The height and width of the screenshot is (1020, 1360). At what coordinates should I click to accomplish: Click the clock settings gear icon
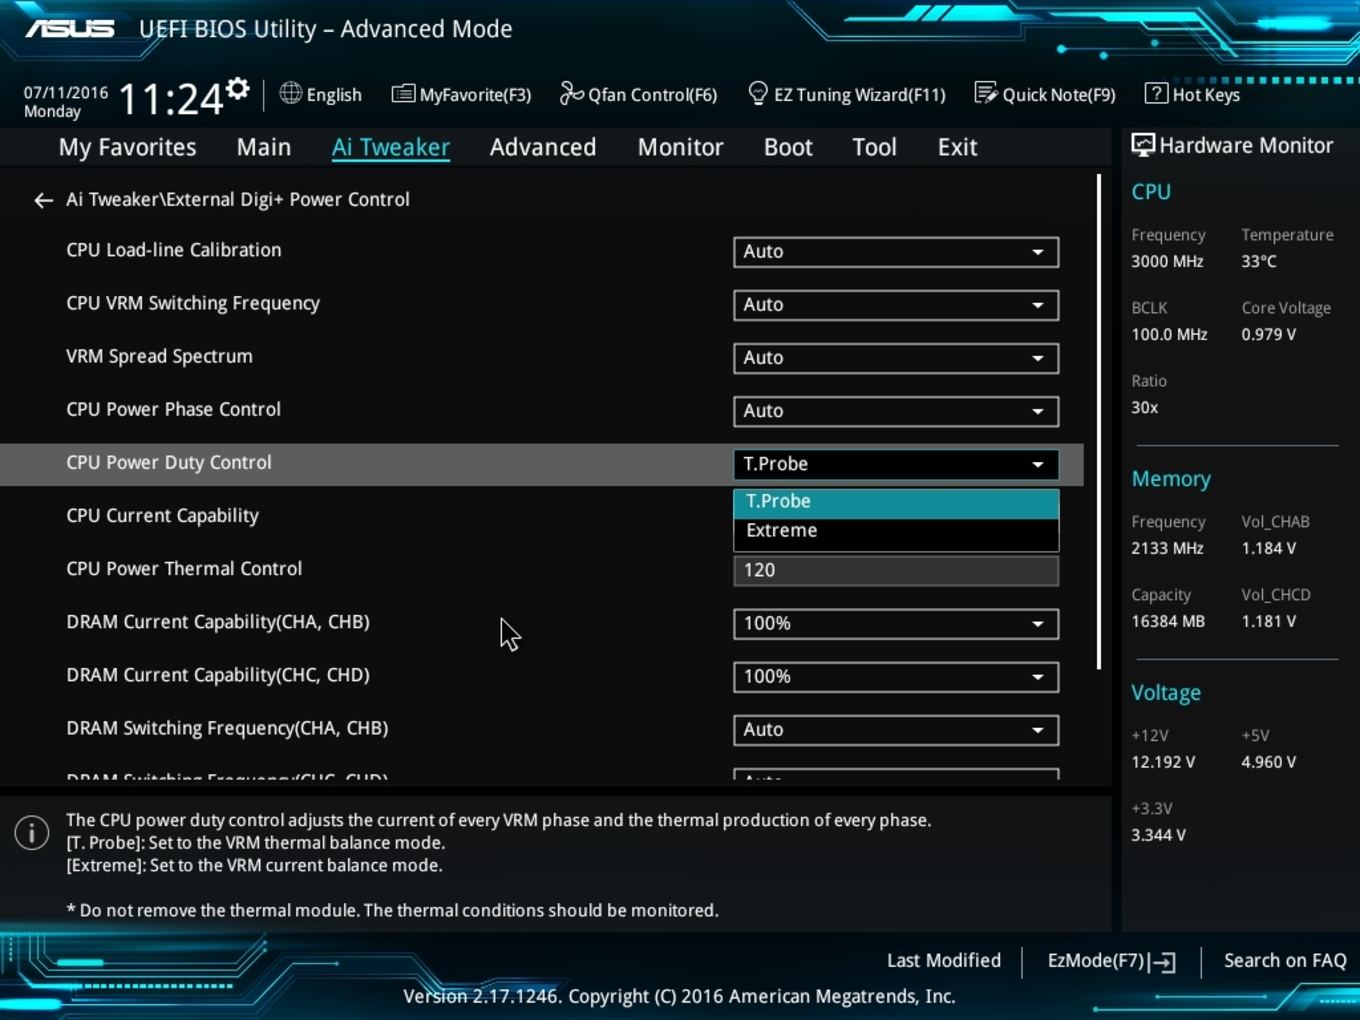click(238, 88)
